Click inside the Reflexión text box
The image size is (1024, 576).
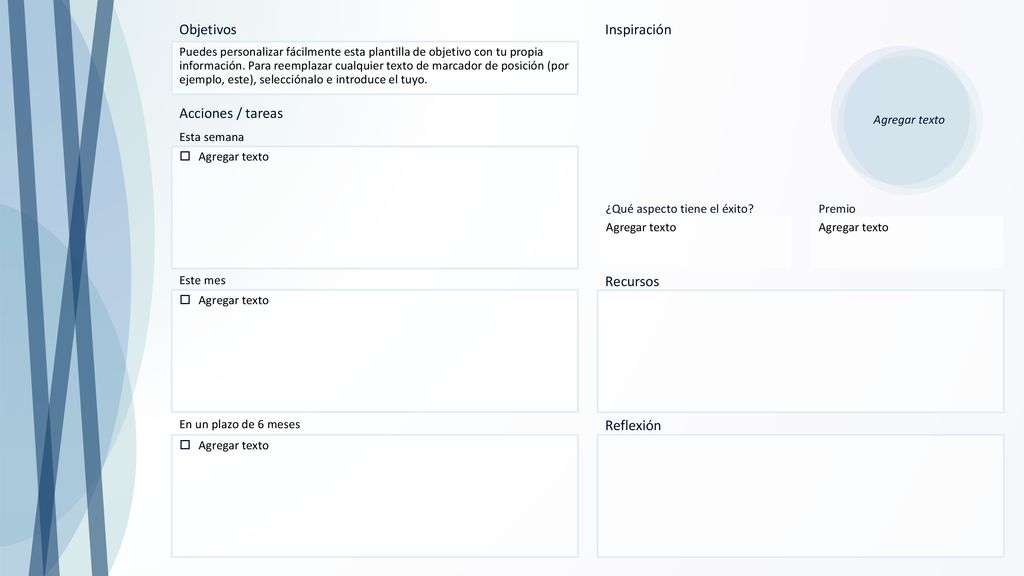coord(801,496)
